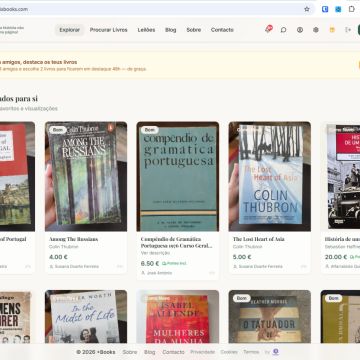This screenshot has height=360, width=360.
Task: Open the dark blue browser extension icon
Action: (x=325, y=9)
